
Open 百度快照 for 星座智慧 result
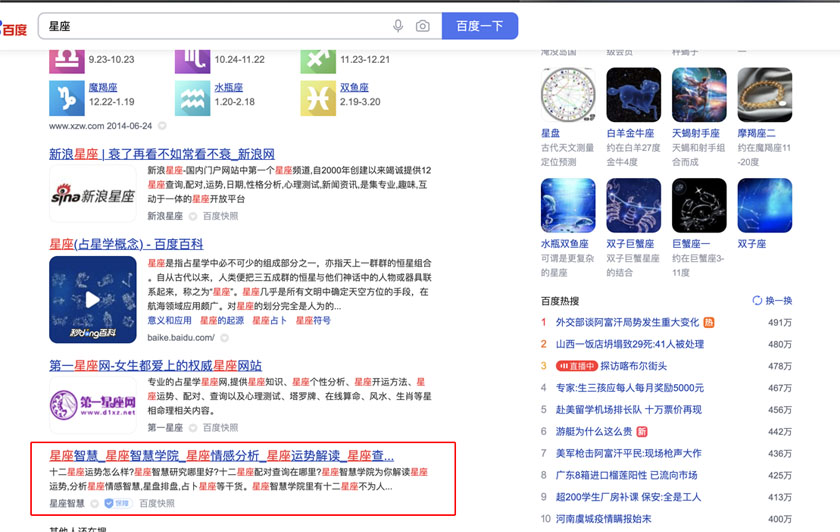click(x=157, y=503)
